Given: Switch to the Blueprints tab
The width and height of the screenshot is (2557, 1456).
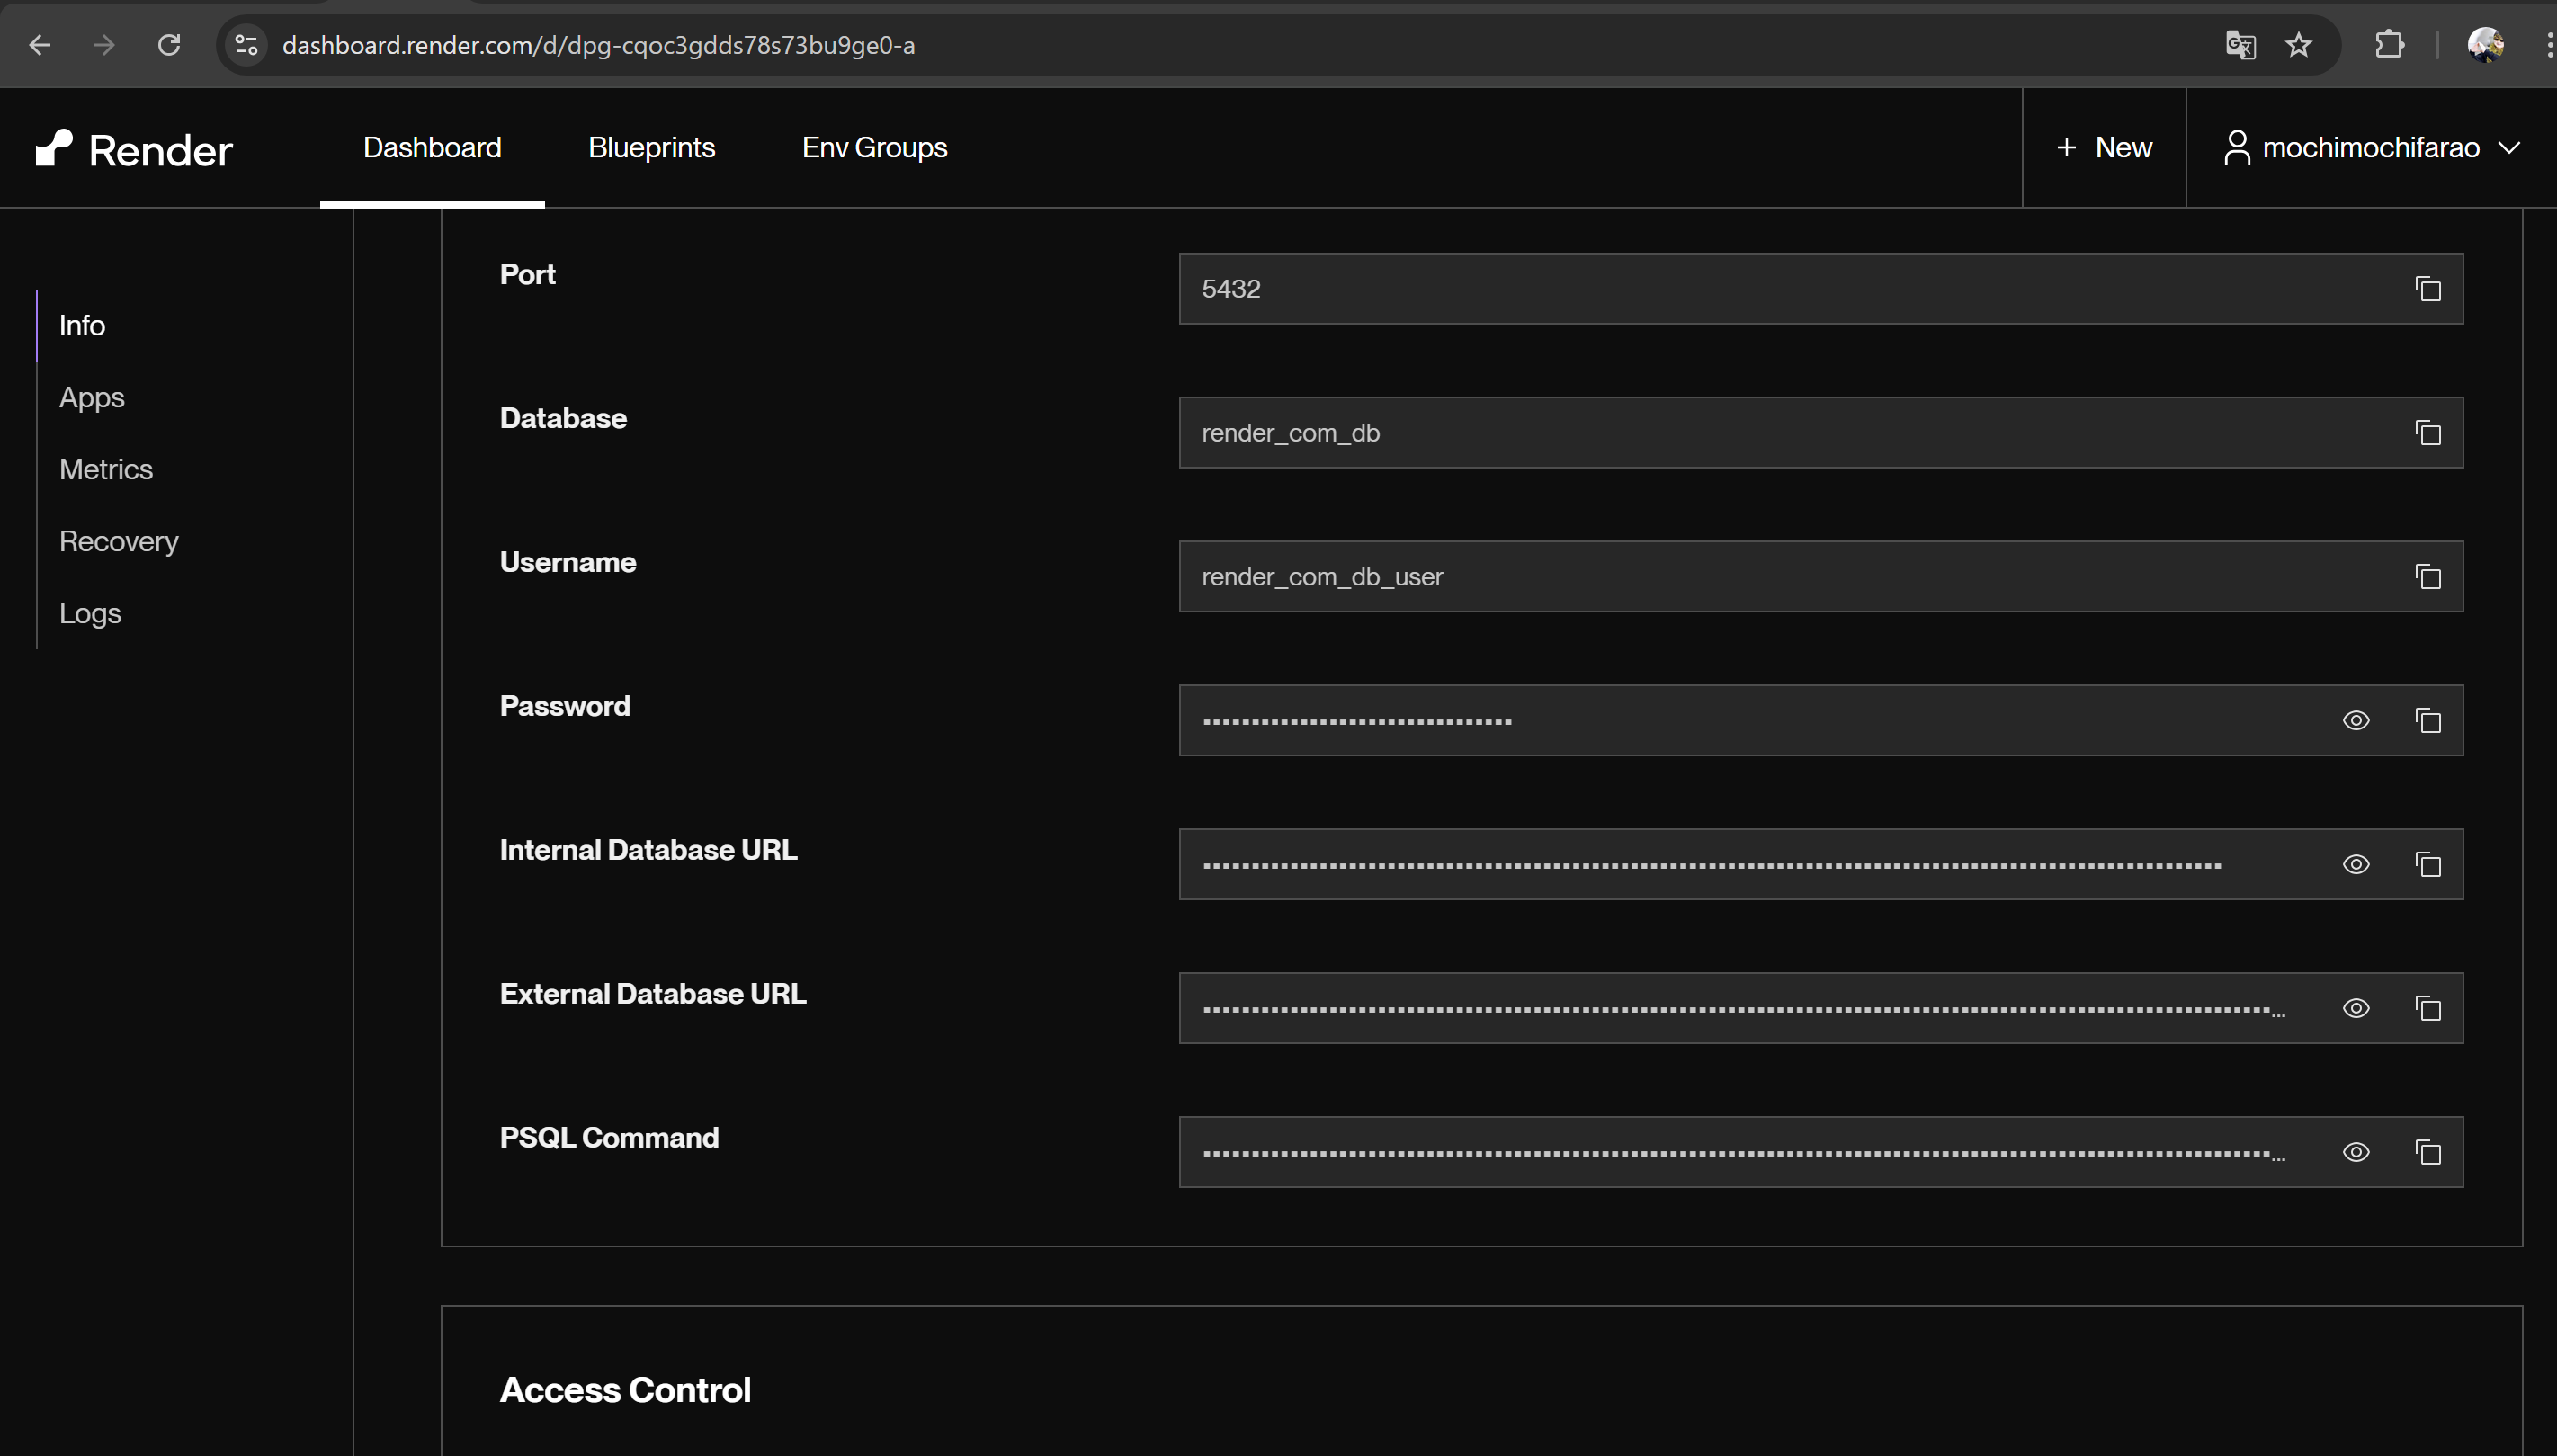Looking at the screenshot, I should (x=650, y=147).
